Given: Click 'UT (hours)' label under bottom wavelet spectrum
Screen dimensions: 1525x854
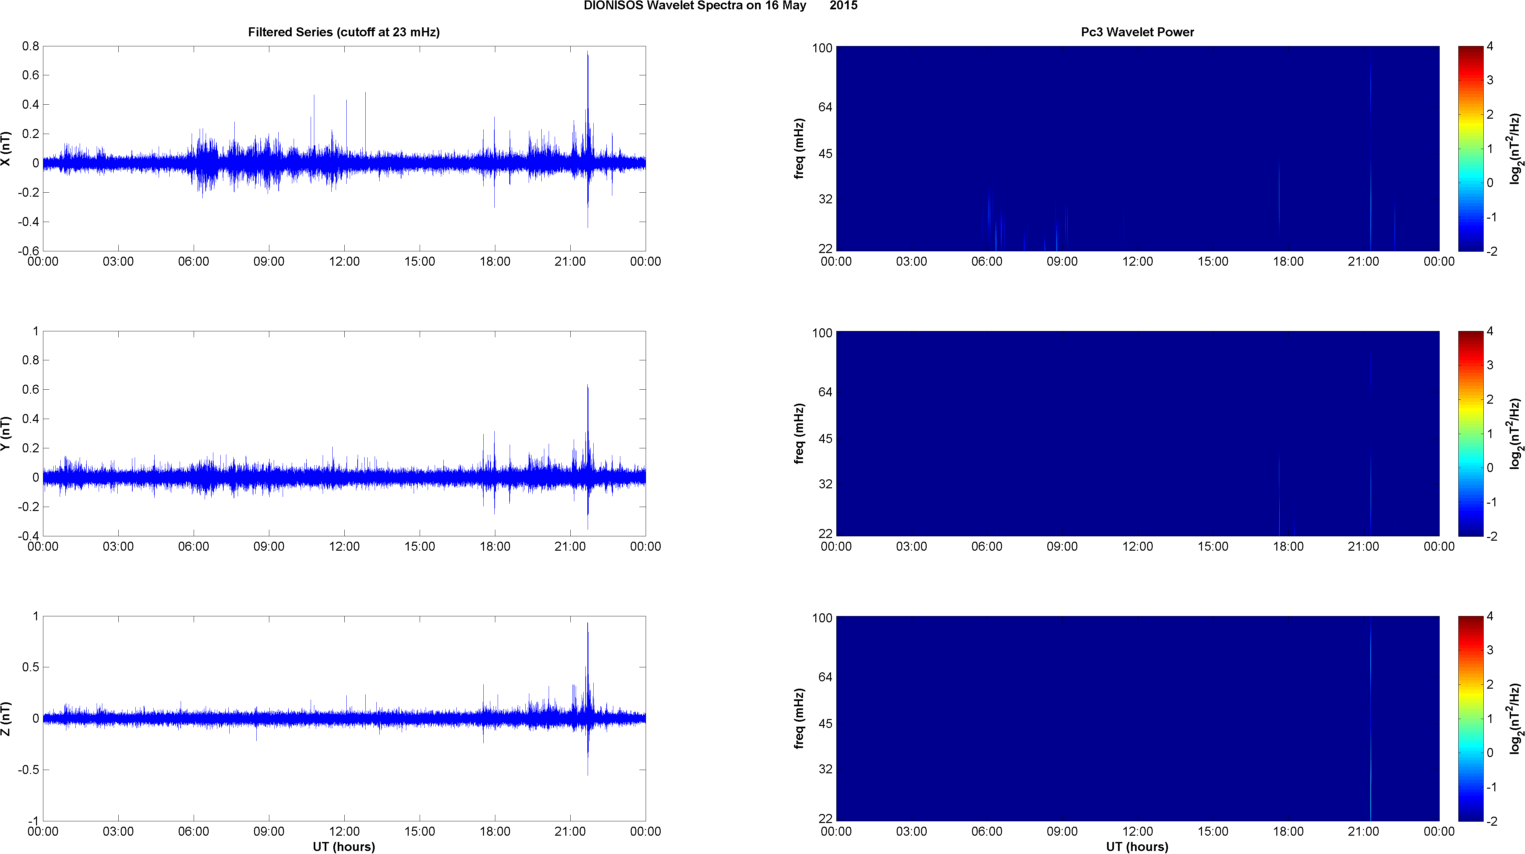Looking at the screenshot, I should coord(1137,846).
